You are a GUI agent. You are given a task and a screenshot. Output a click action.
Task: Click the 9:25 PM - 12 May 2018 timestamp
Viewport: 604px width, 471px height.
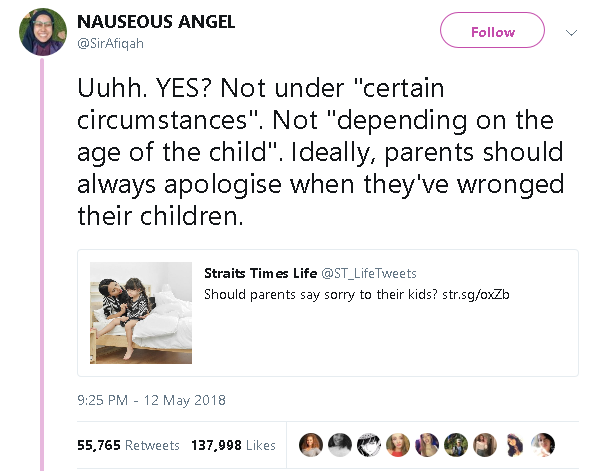(x=150, y=400)
